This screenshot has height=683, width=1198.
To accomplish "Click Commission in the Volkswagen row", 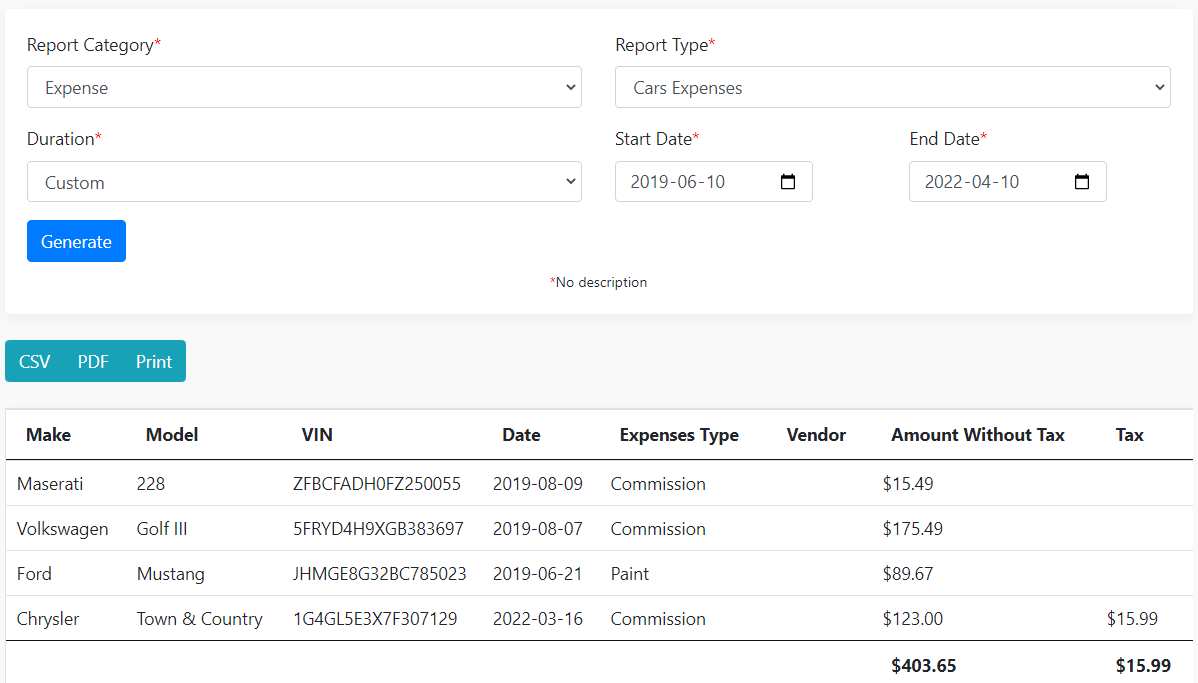I will pos(658,529).
